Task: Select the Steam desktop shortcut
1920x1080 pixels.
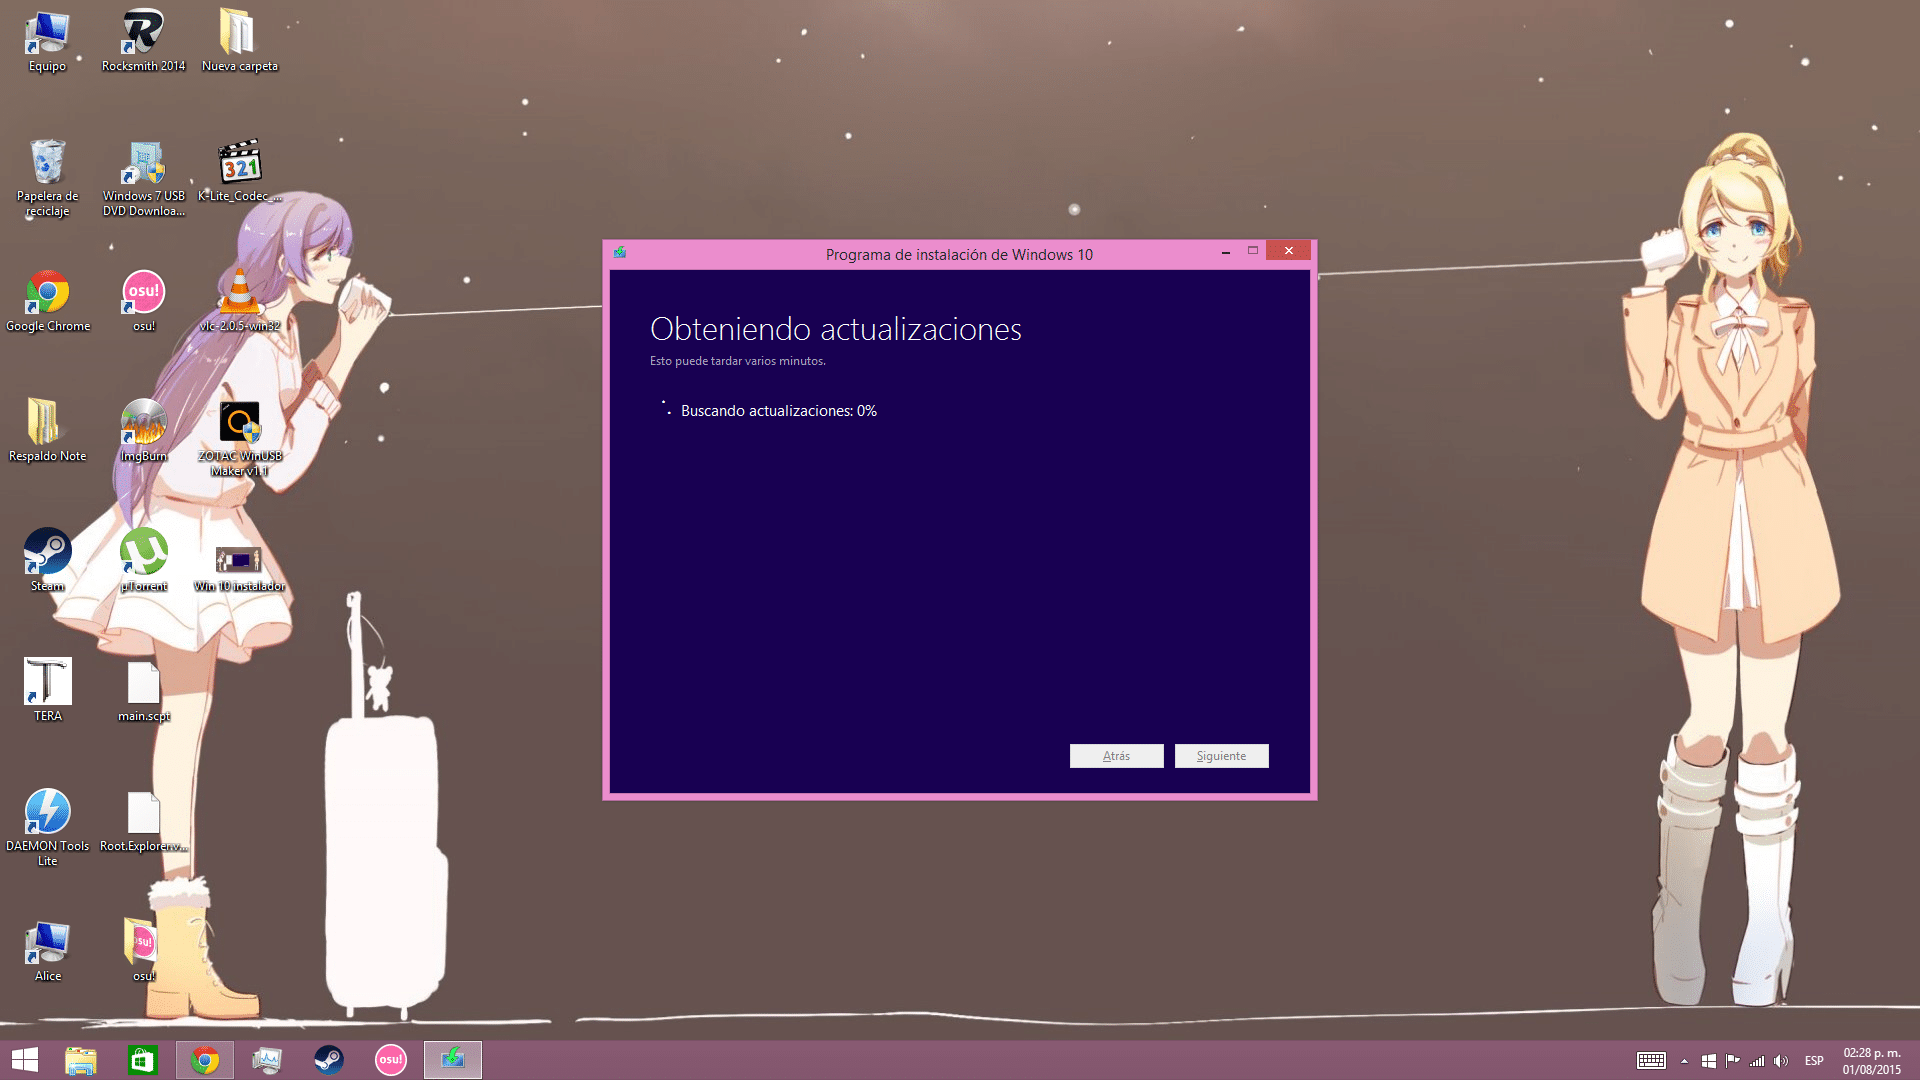Action: (47, 560)
